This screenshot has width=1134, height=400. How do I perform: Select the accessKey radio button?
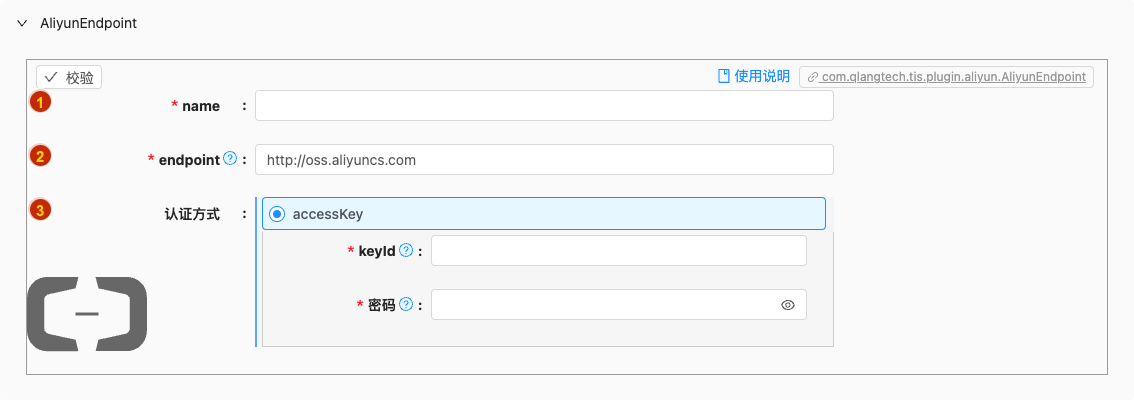click(x=276, y=214)
